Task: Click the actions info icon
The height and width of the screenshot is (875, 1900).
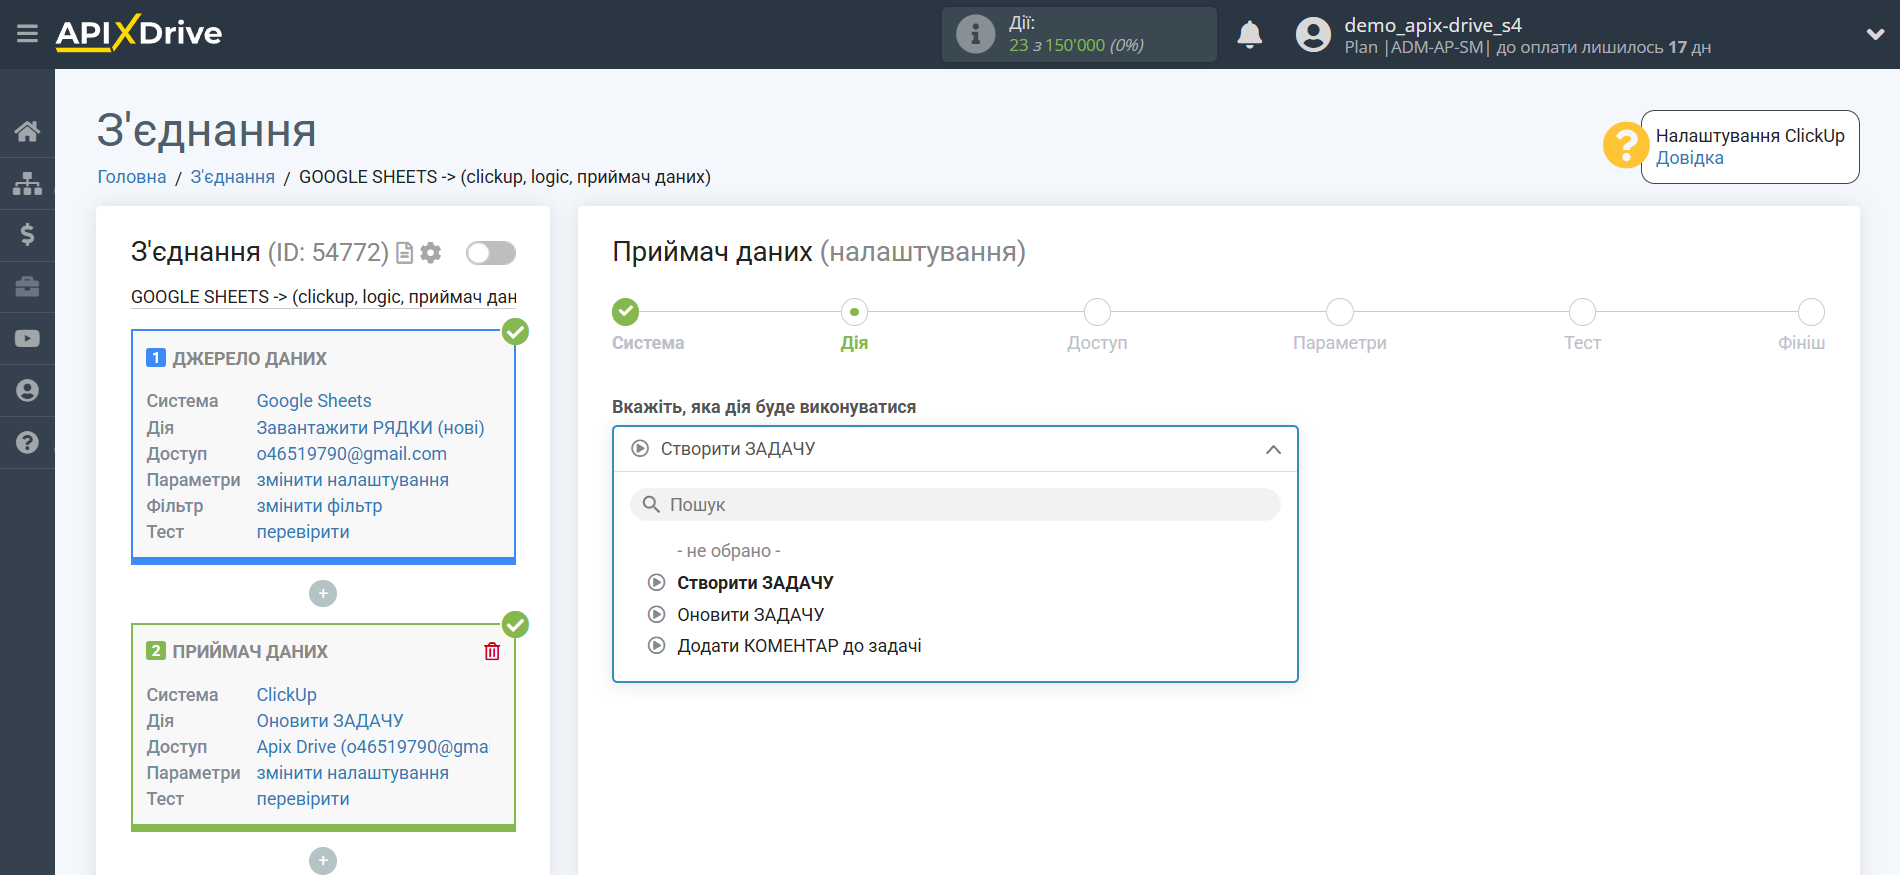Action: coord(975,34)
